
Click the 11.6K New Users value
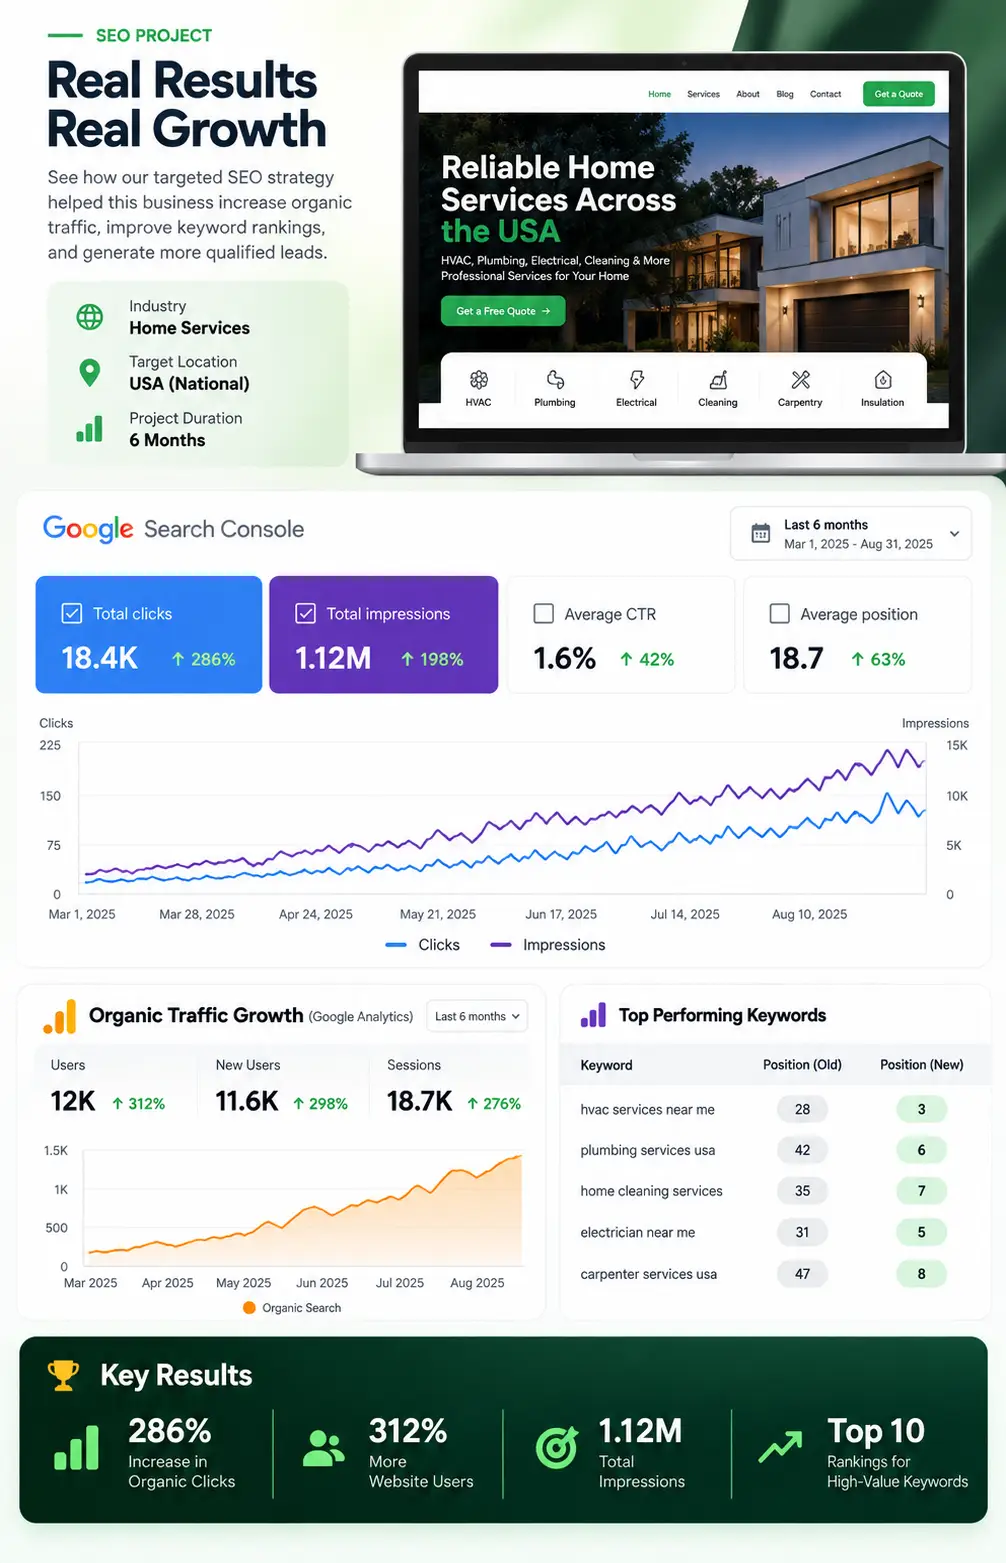pyautogui.click(x=247, y=1102)
